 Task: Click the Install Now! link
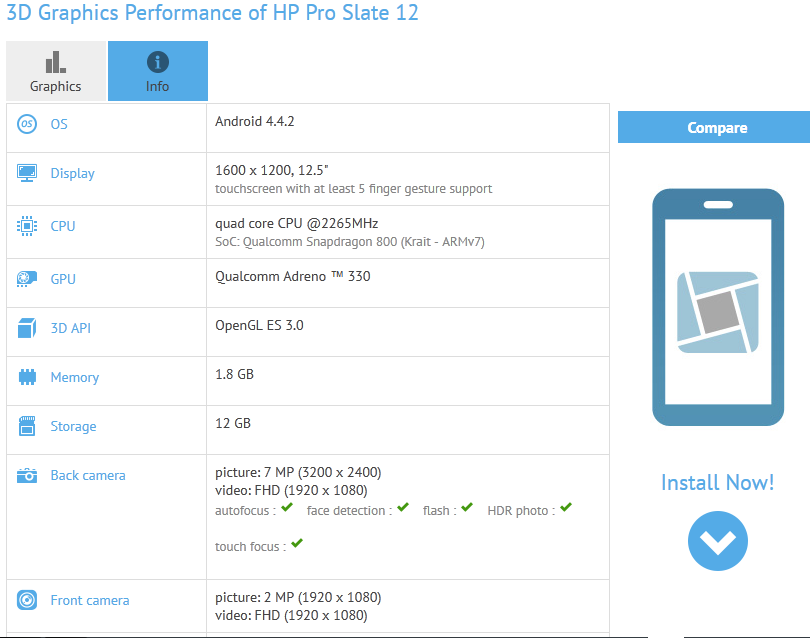point(718,483)
